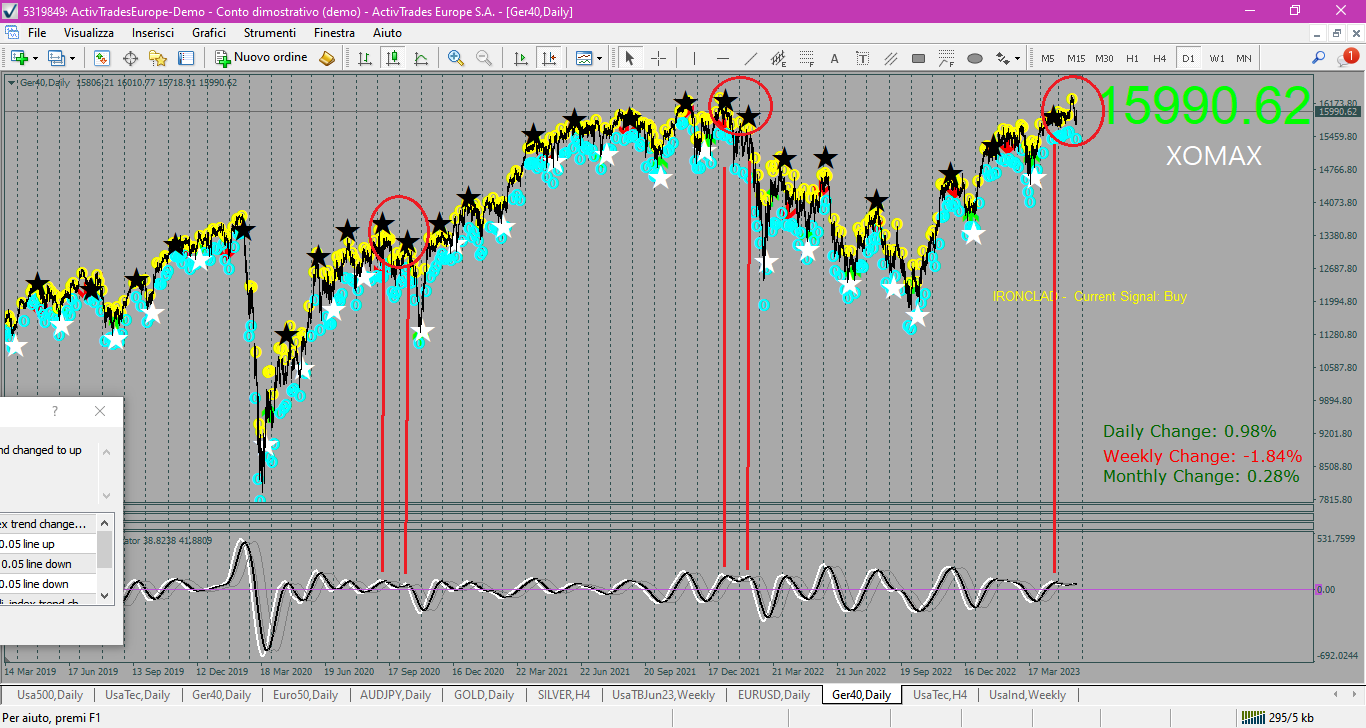The image size is (1366, 728).
Task: Expand the new chart dropdown arrow
Action: pyautogui.click(x=35, y=58)
